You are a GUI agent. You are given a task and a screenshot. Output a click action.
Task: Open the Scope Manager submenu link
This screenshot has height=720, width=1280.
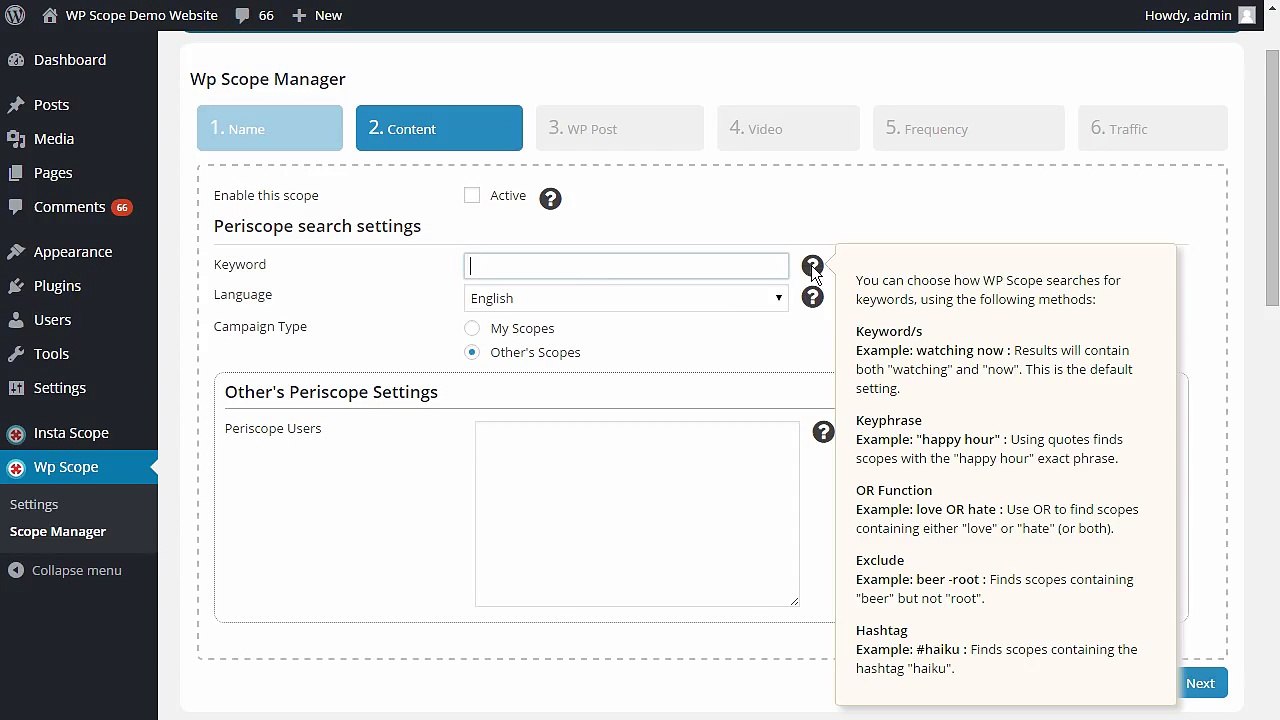pyautogui.click(x=58, y=531)
